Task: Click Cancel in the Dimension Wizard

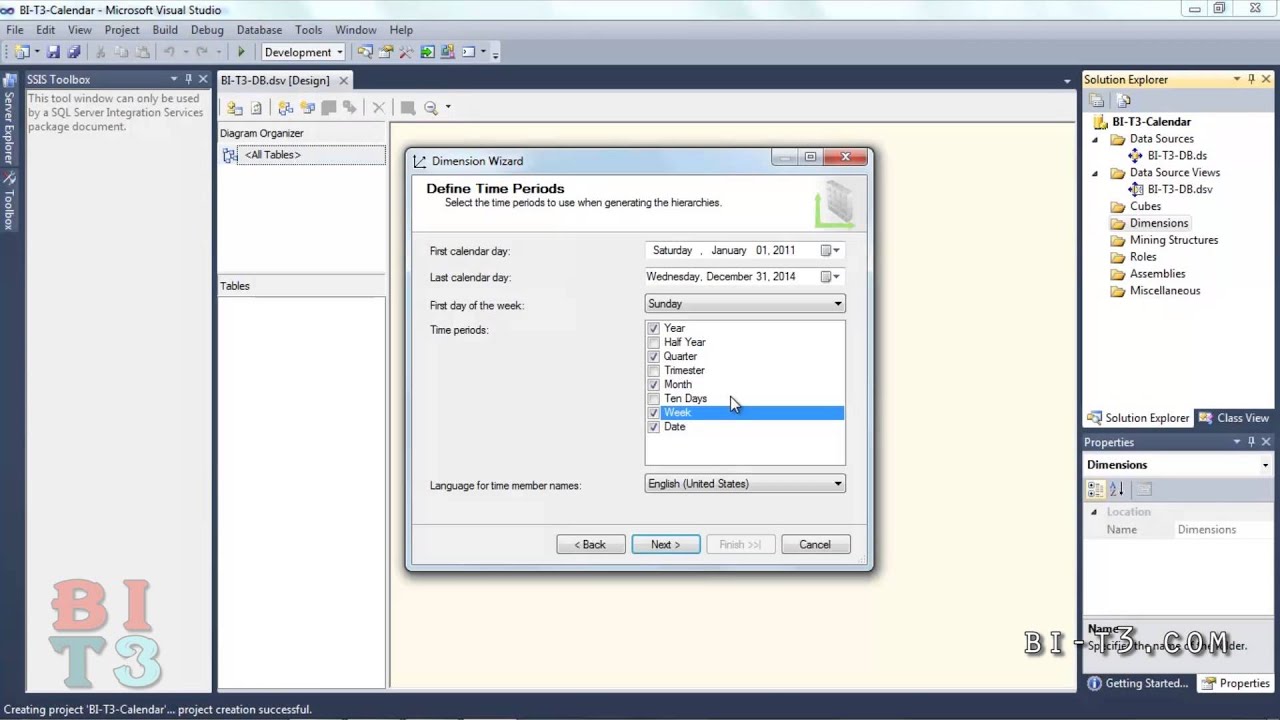Action: (x=815, y=545)
